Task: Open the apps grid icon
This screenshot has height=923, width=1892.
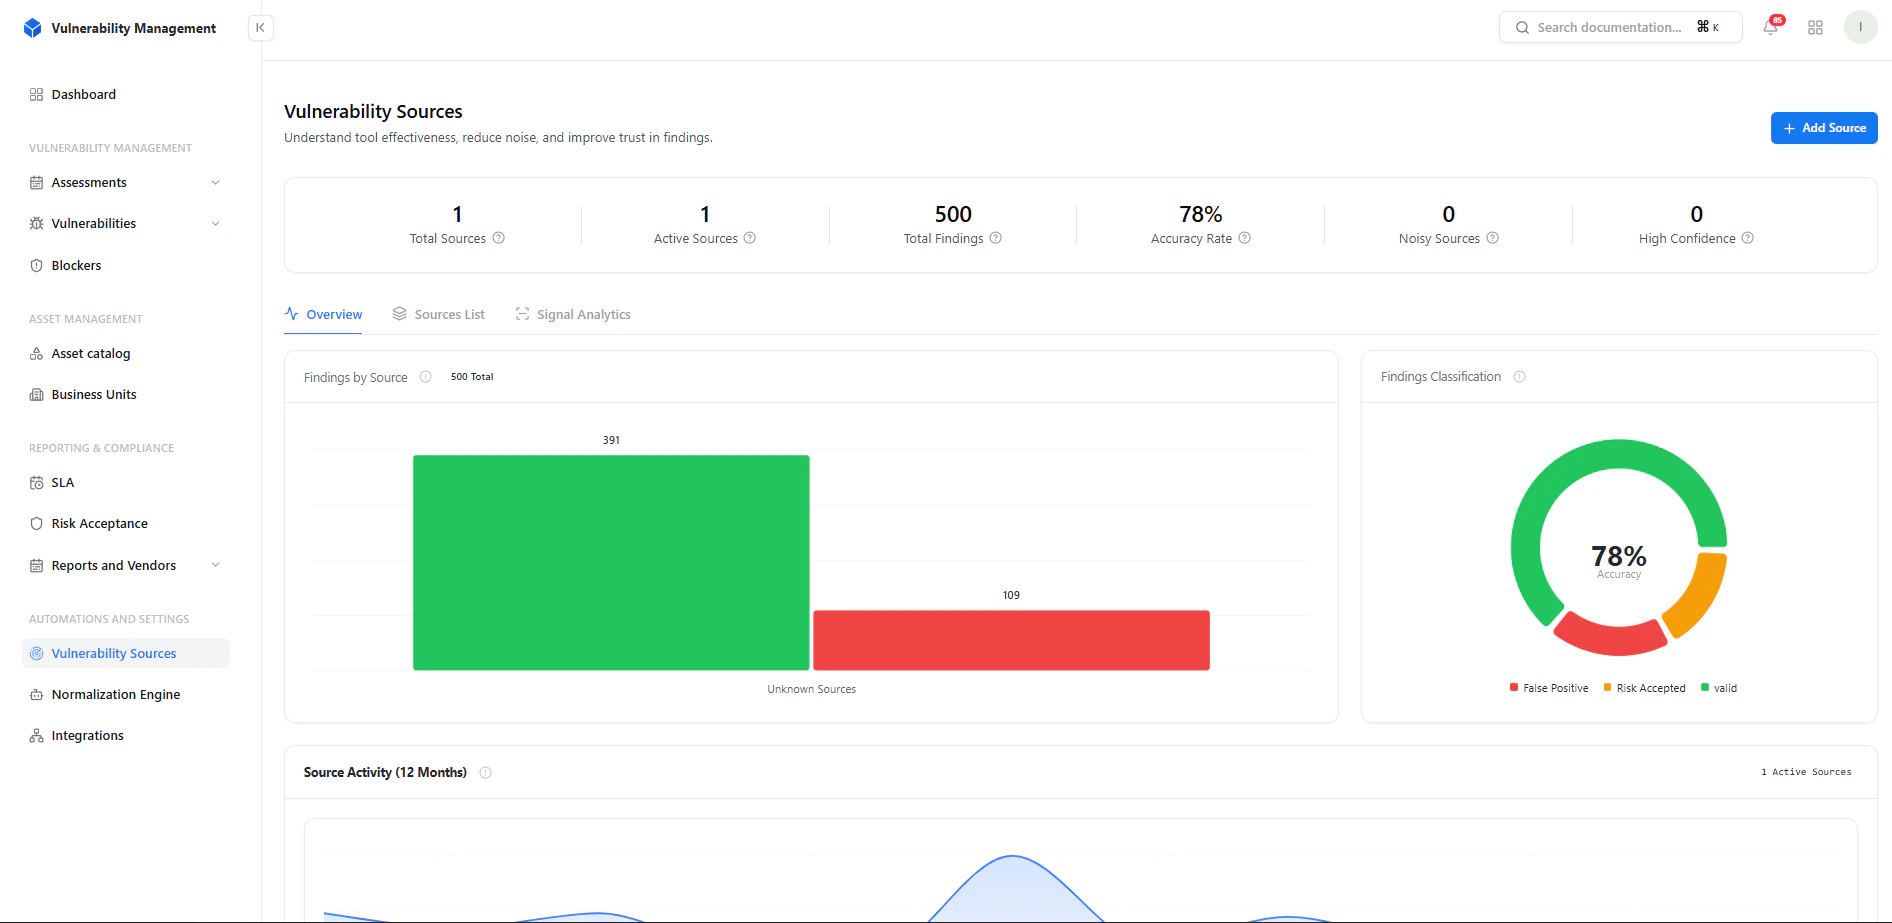Action: pyautogui.click(x=1815, y=28)
